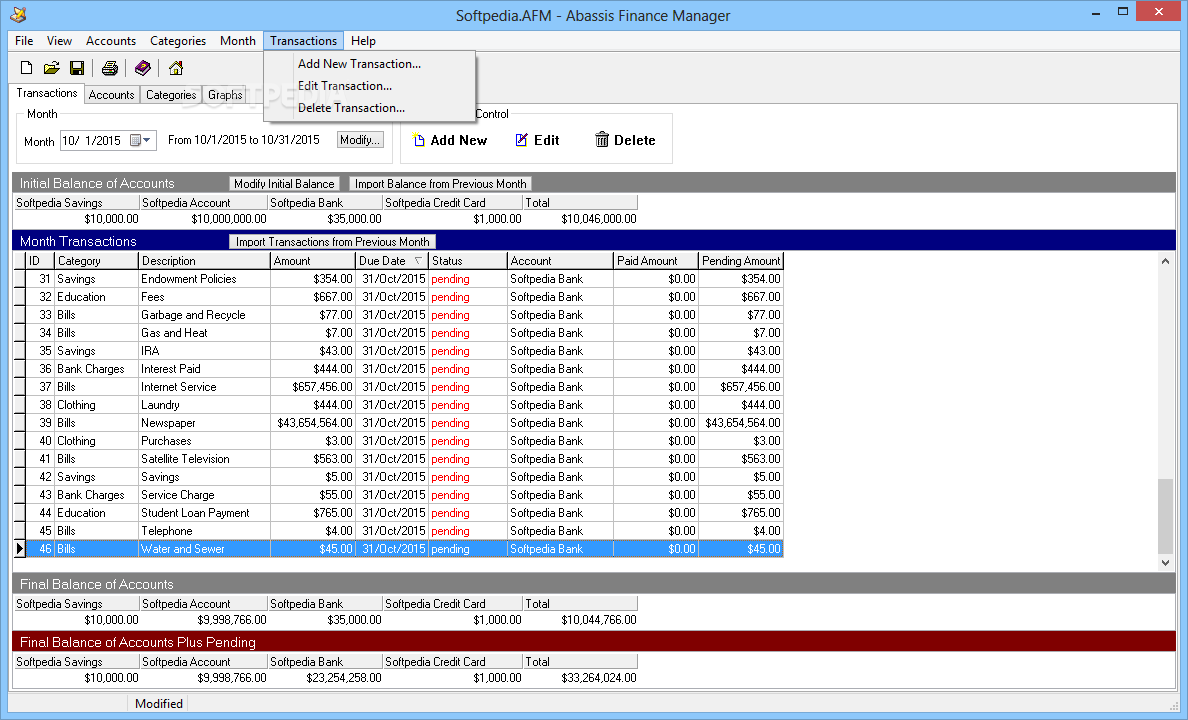Click Import Transactions from Previous Month
Image resolution: width=1188 pixels, height=720 pixels.
coord(333,242)
